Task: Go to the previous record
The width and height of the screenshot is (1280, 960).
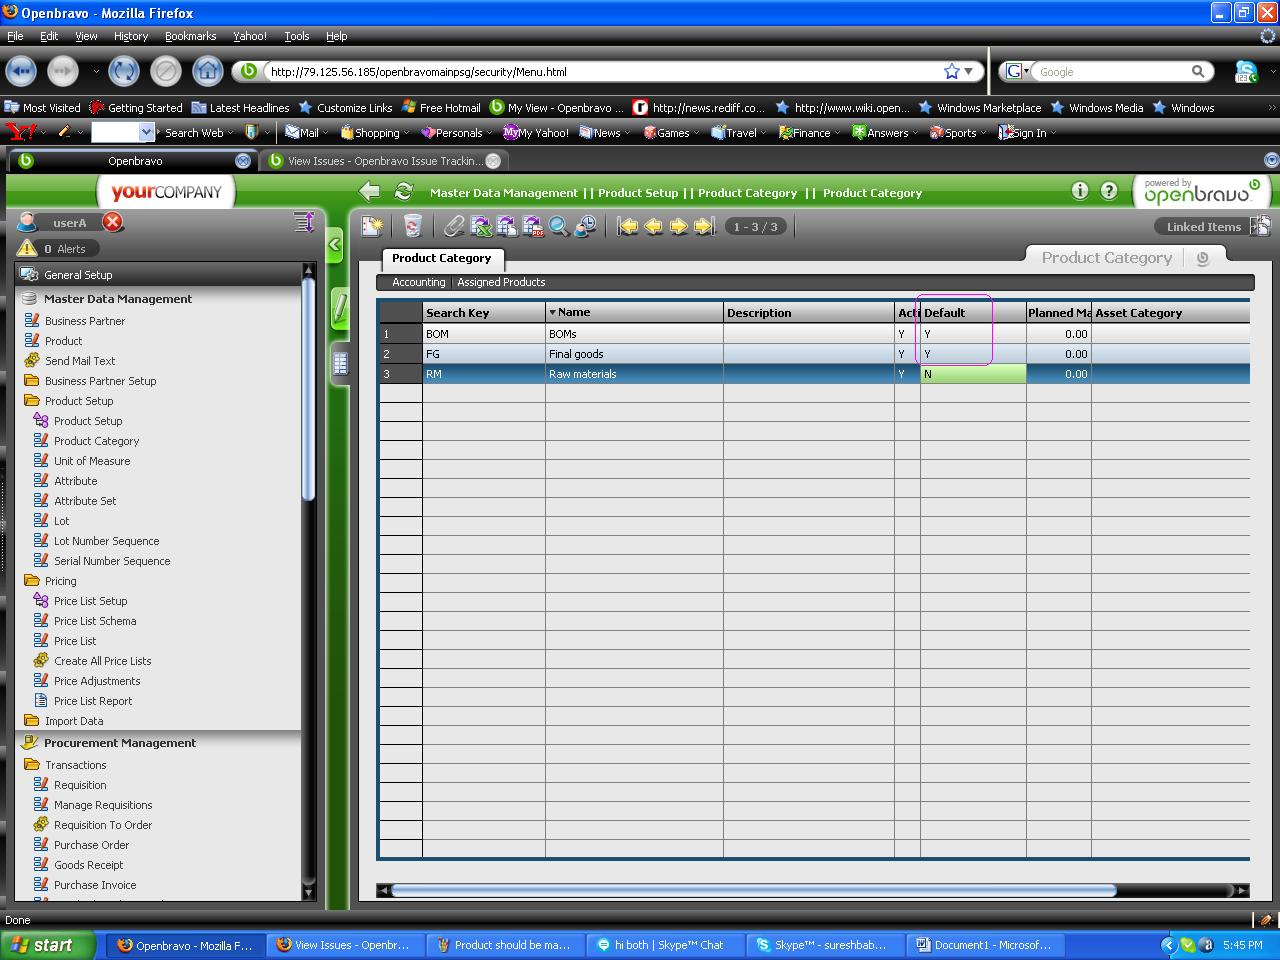Action: click(653, 227)
